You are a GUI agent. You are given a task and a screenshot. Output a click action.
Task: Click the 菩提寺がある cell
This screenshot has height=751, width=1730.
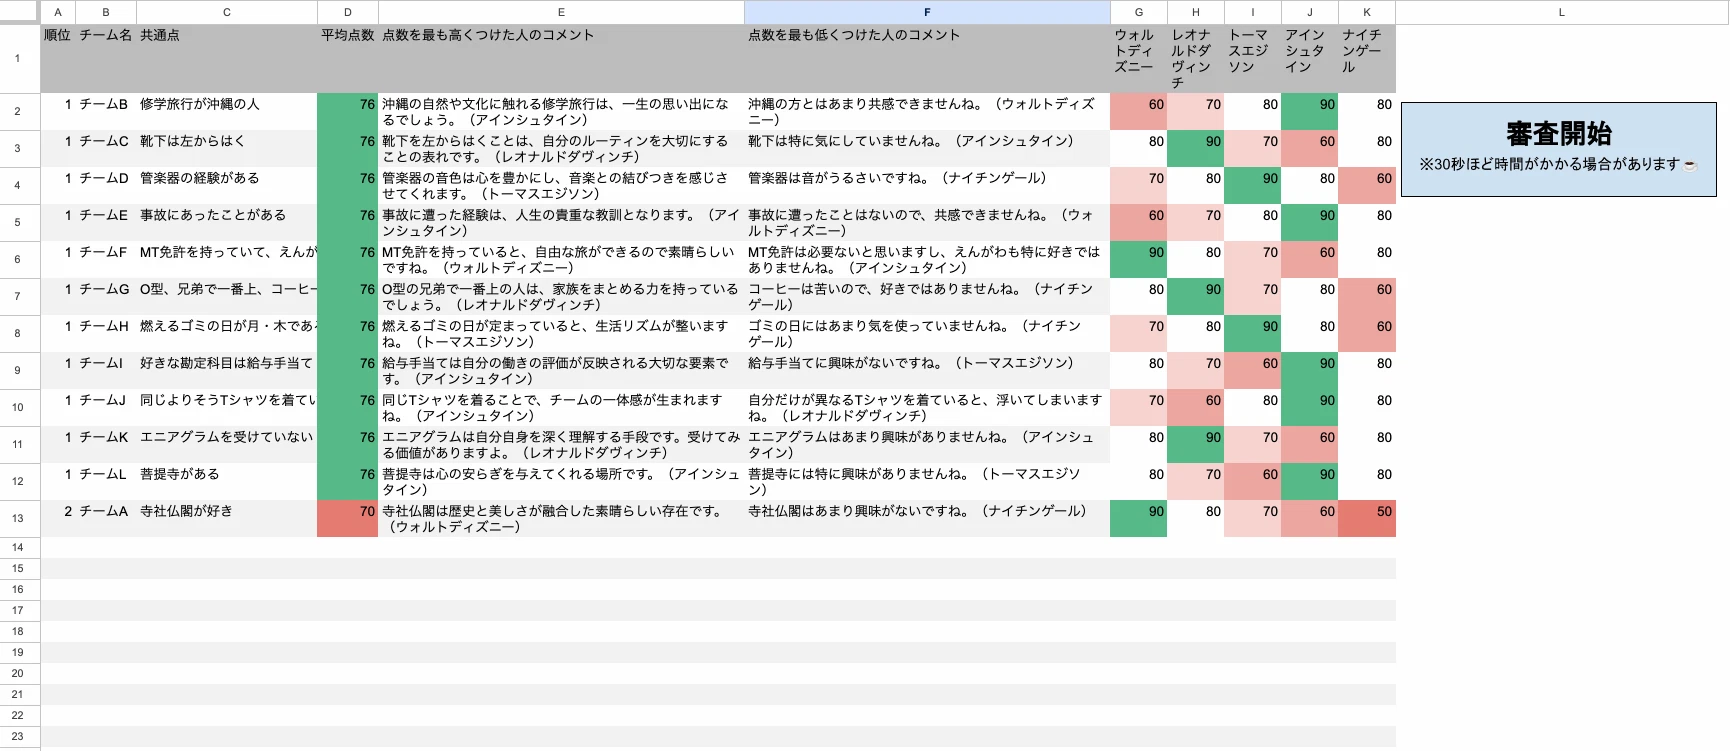(227, 481)
